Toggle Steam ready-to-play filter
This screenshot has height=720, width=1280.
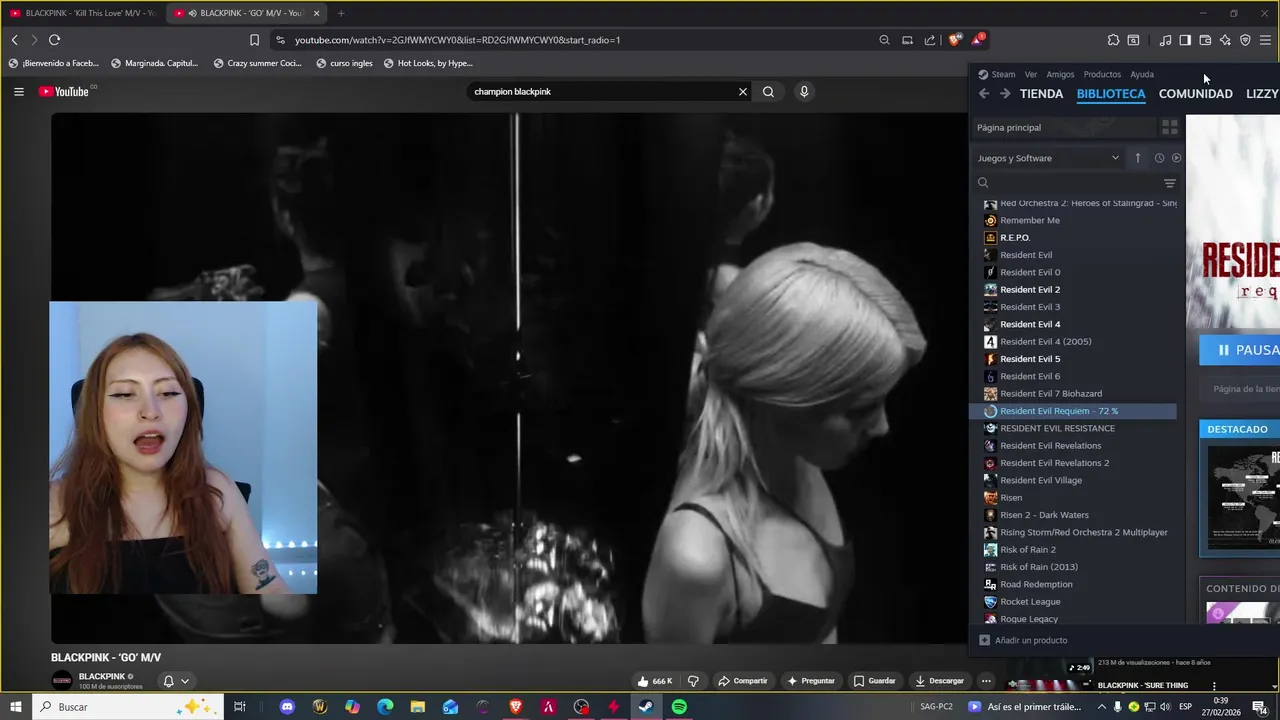click(1176, 158)
